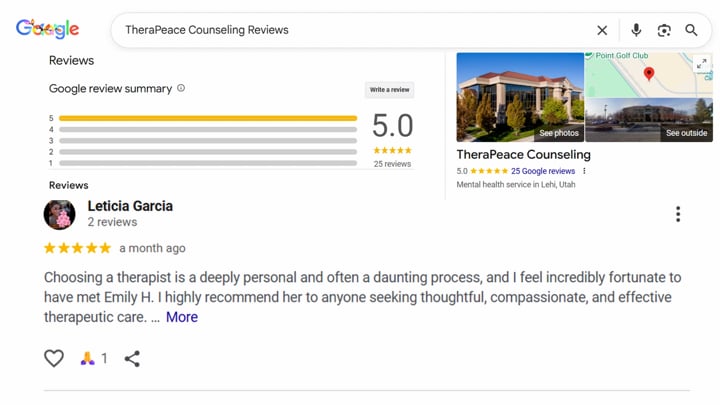
Task: Like the review with the heart
Action: [x=54, y=358]
